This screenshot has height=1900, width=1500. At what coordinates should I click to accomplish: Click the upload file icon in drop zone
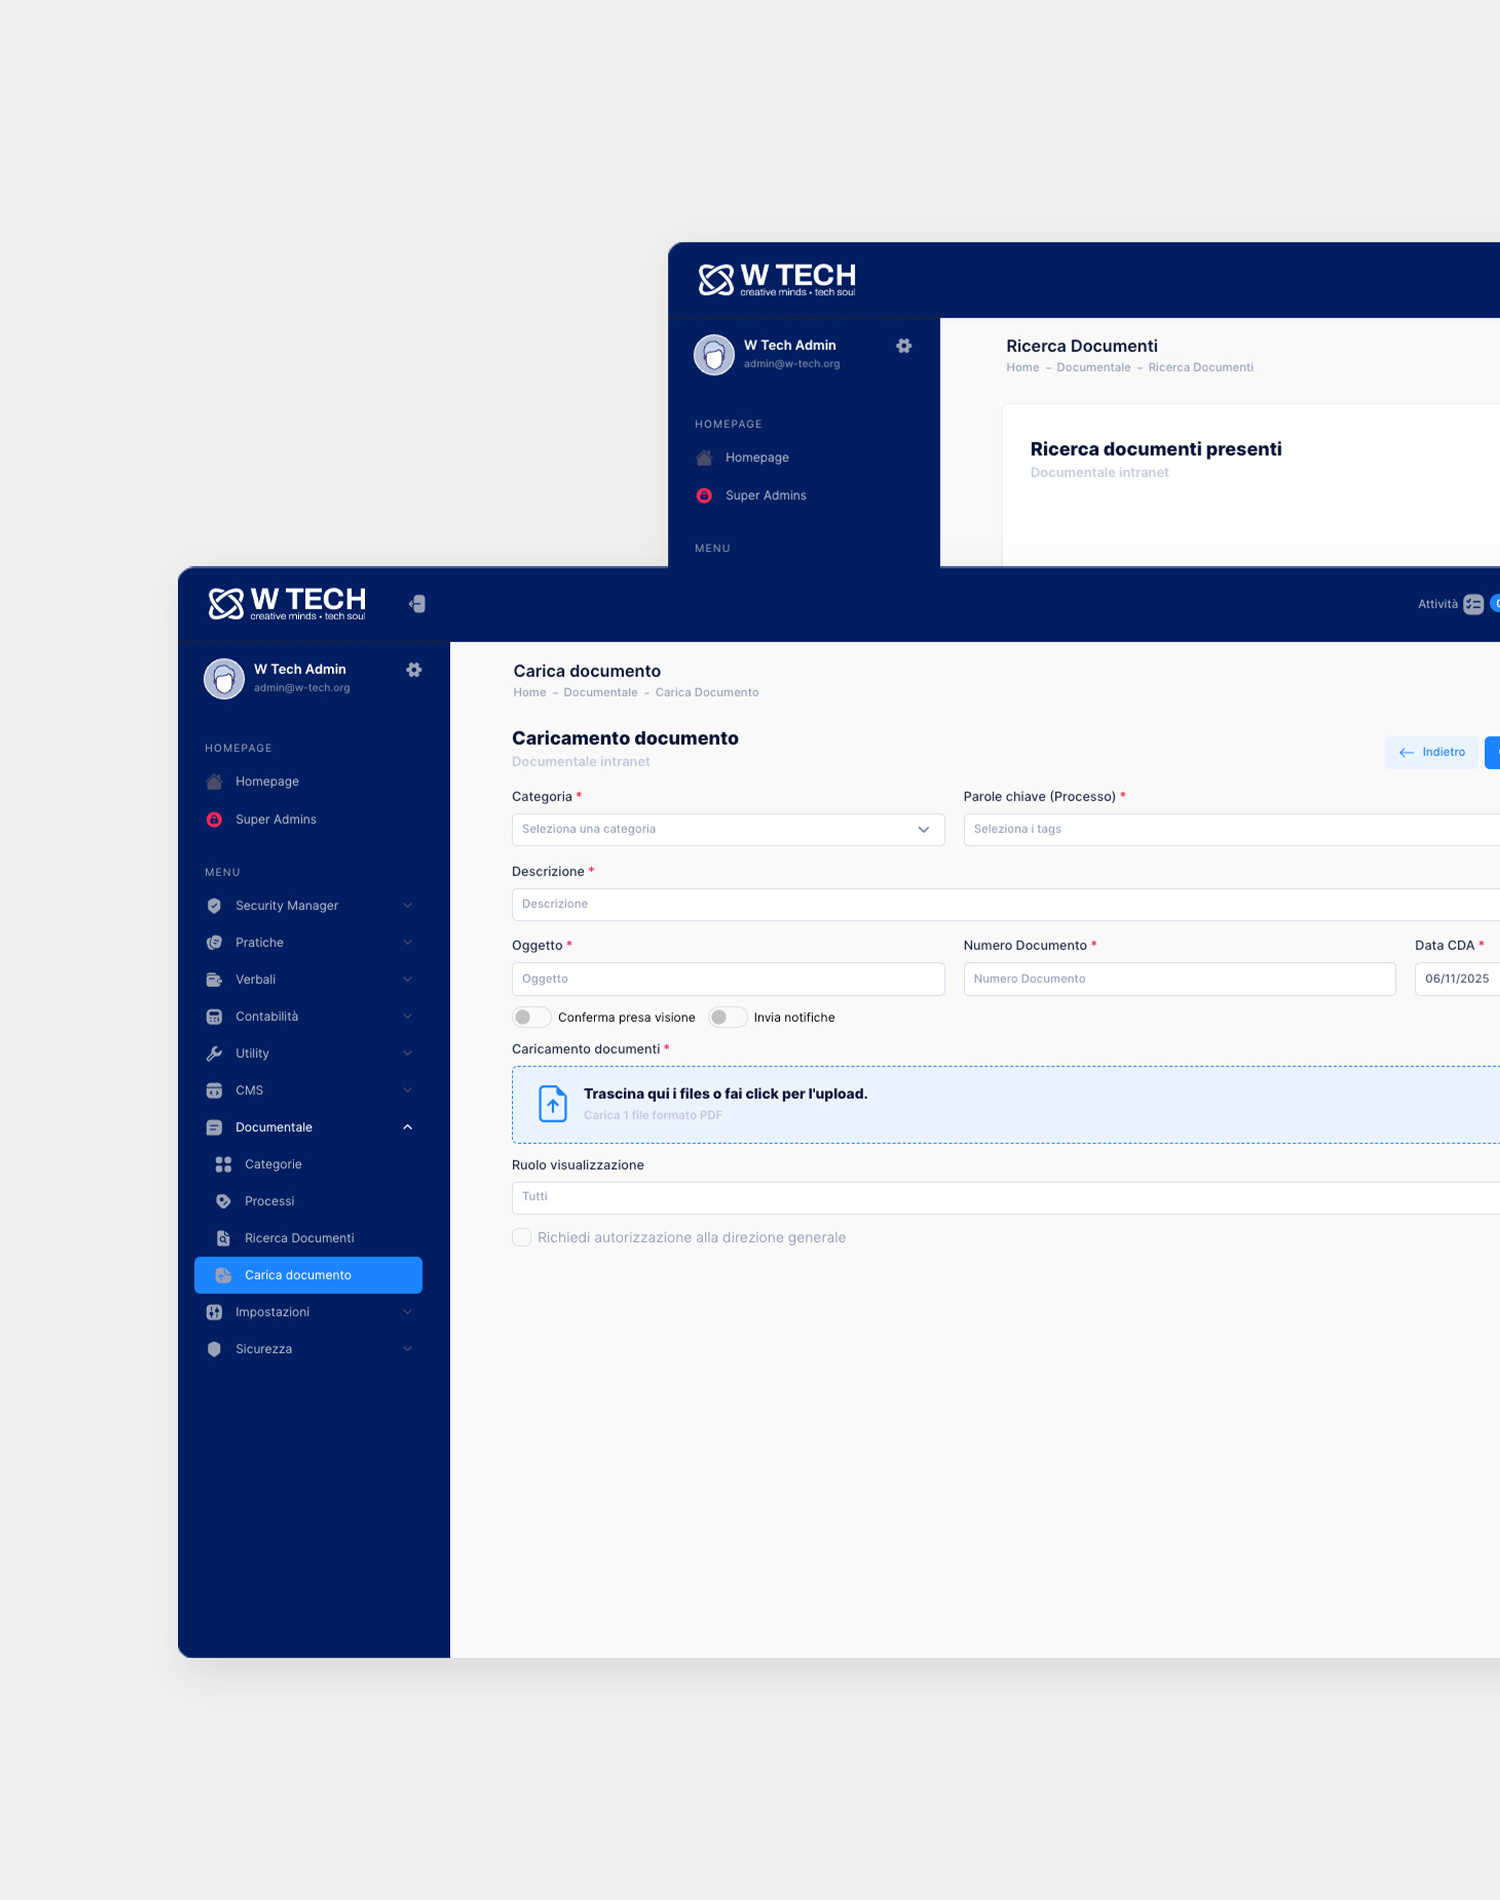coord(552,1104)
